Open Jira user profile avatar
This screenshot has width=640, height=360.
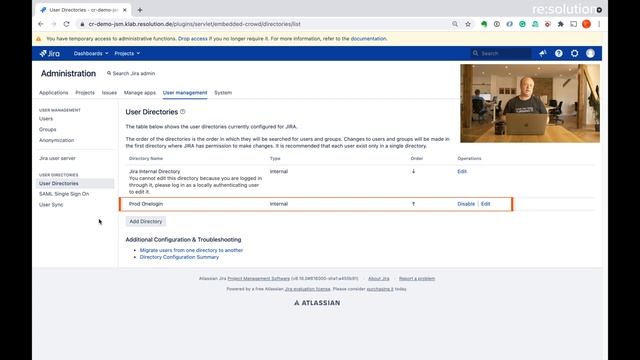coord(590,53)
